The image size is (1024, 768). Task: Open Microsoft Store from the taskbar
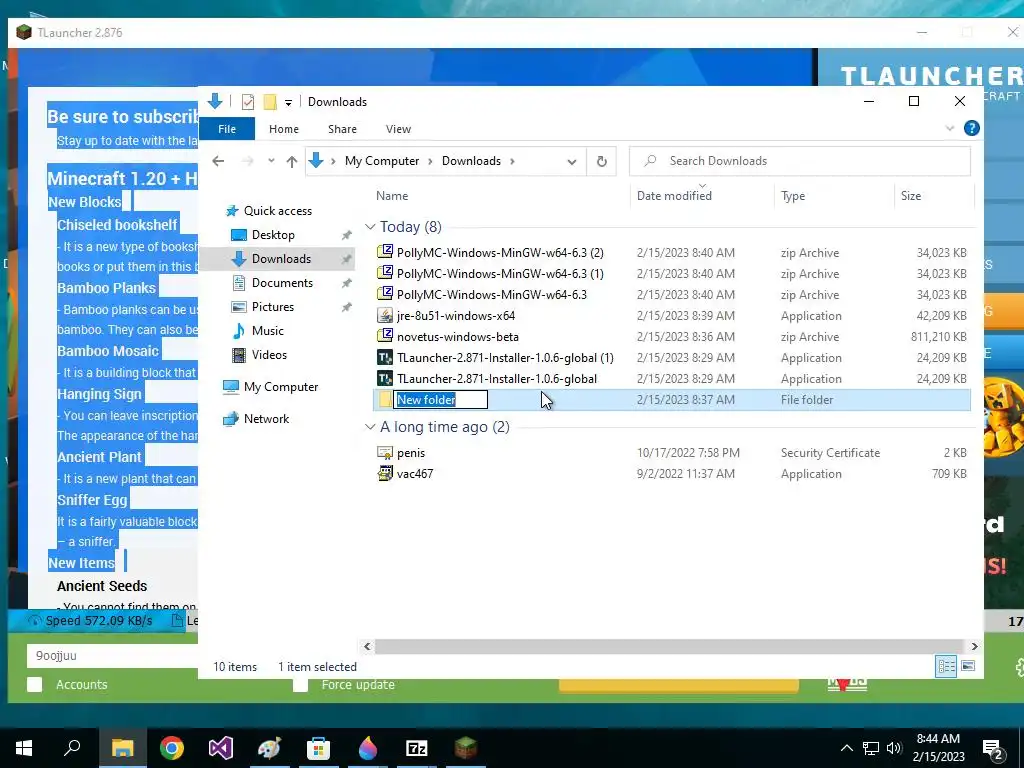[319, 748]
